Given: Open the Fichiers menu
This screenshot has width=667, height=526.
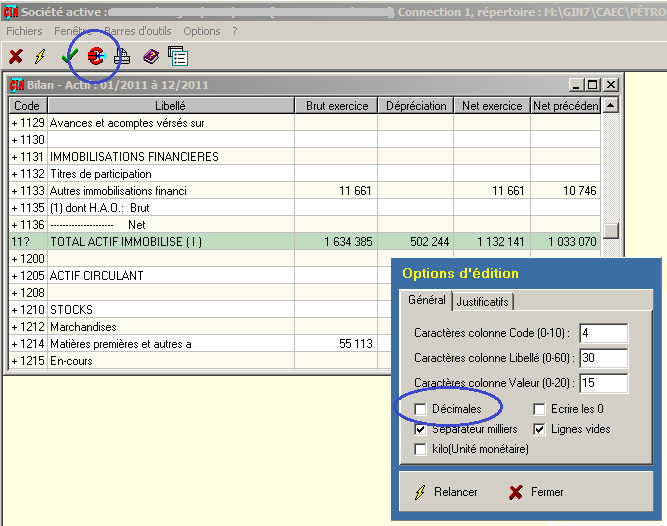Looking at the screenshot, I should pyautogui.click(x=24, y=31).
